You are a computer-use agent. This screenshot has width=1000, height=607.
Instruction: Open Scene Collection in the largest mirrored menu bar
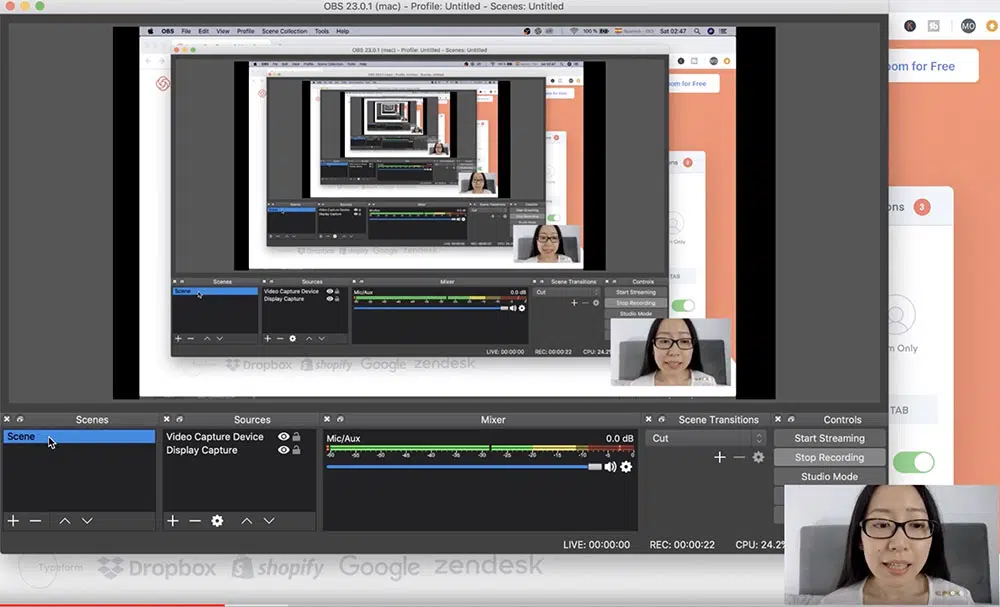click(x=284, y=31)
